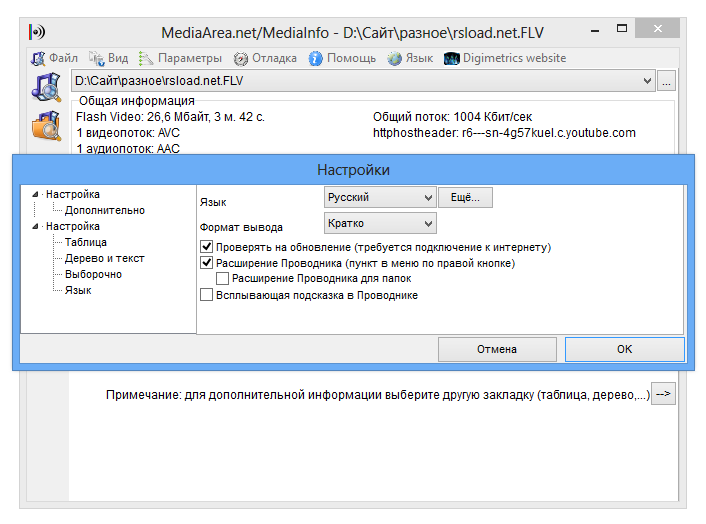Open the file path dropdown in main window

pos(647,81)
